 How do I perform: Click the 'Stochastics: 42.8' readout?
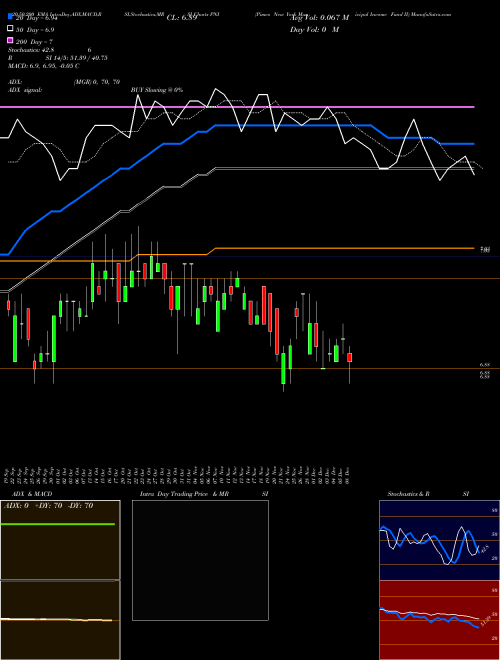pos(29,50)
